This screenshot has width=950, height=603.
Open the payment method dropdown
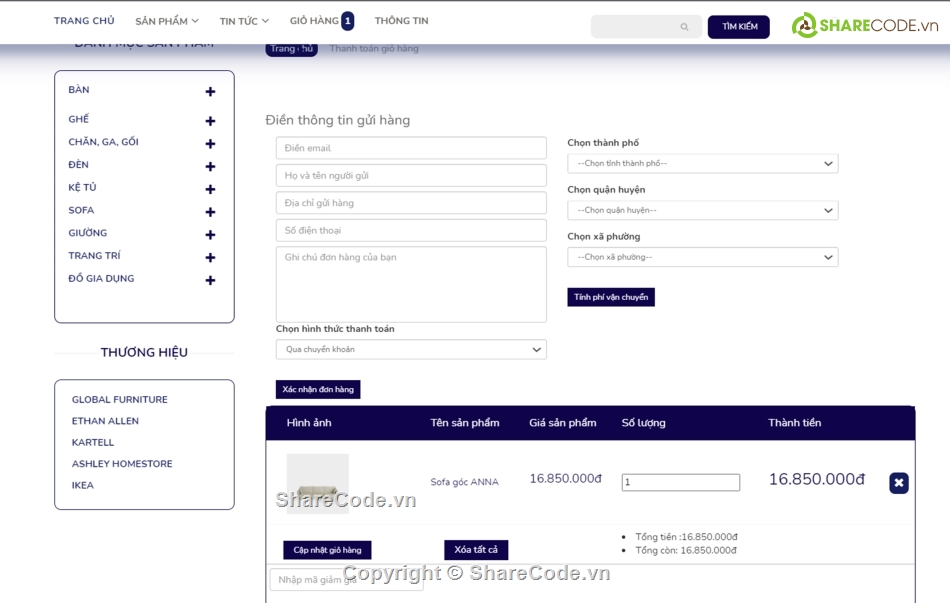(x=411, y=349)
